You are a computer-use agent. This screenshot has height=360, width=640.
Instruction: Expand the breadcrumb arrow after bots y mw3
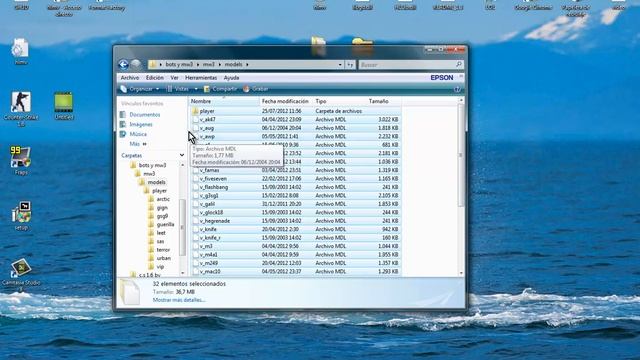(x=198, y=64)
